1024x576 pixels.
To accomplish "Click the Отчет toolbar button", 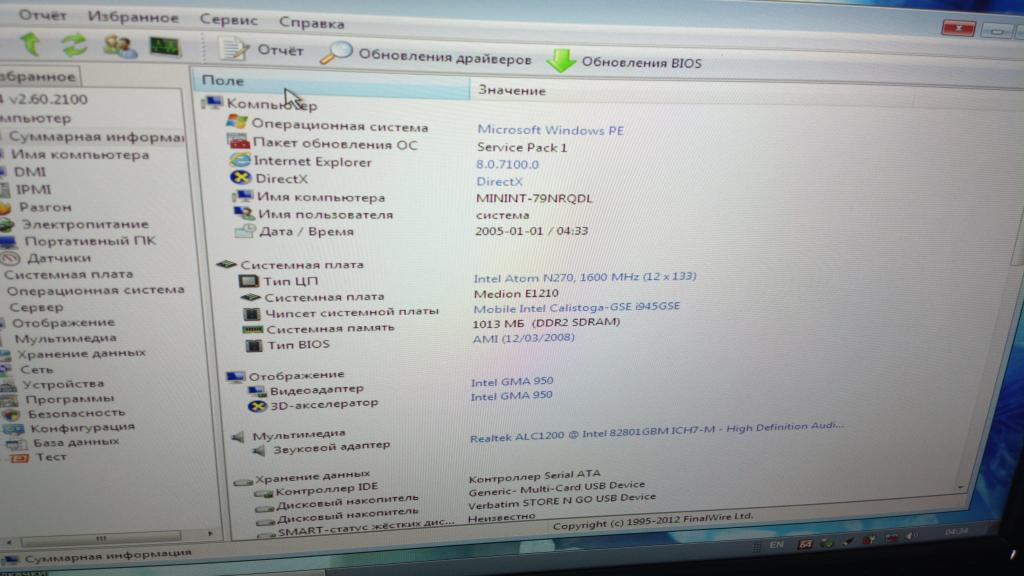I will pyautogui.click(x=261, y=50).
